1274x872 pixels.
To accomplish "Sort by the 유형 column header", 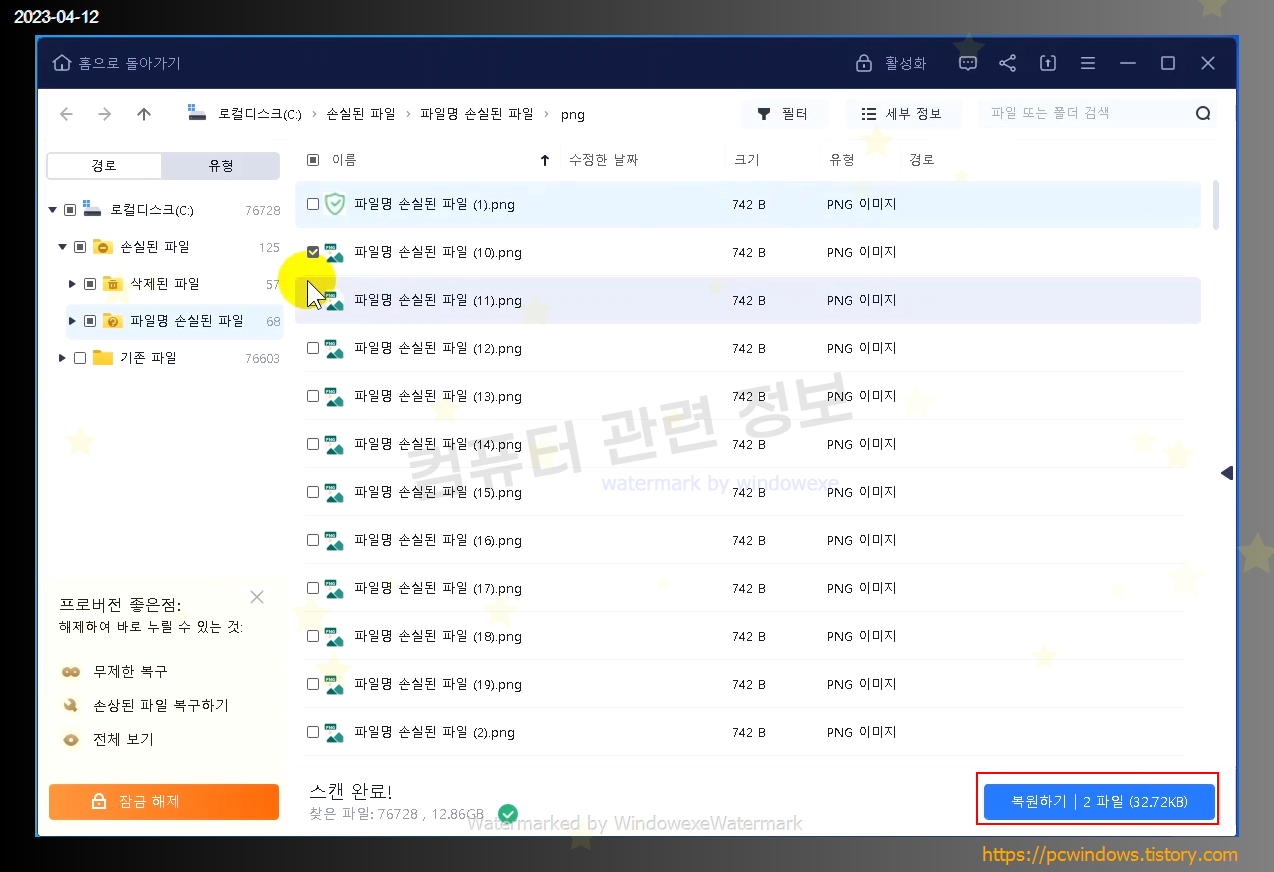I will [842, 160].
